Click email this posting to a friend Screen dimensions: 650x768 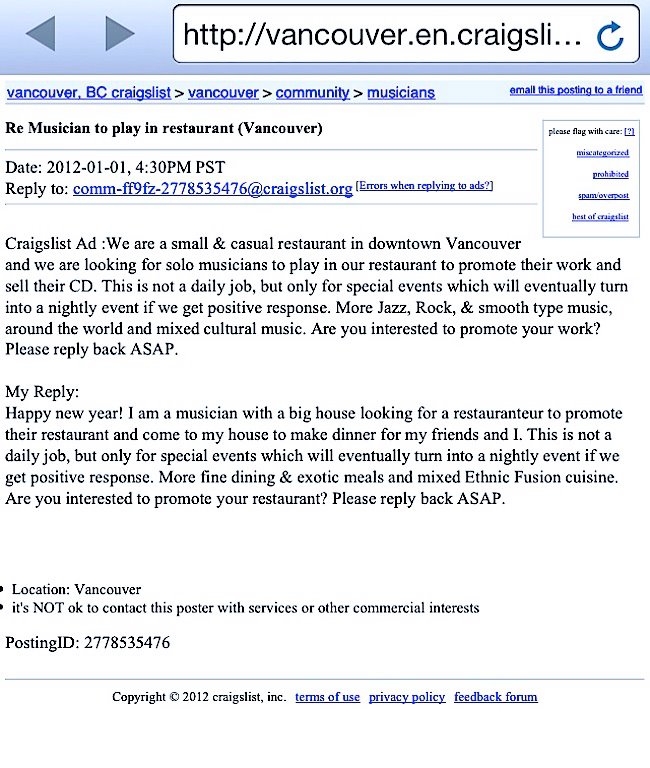[575, 90]
